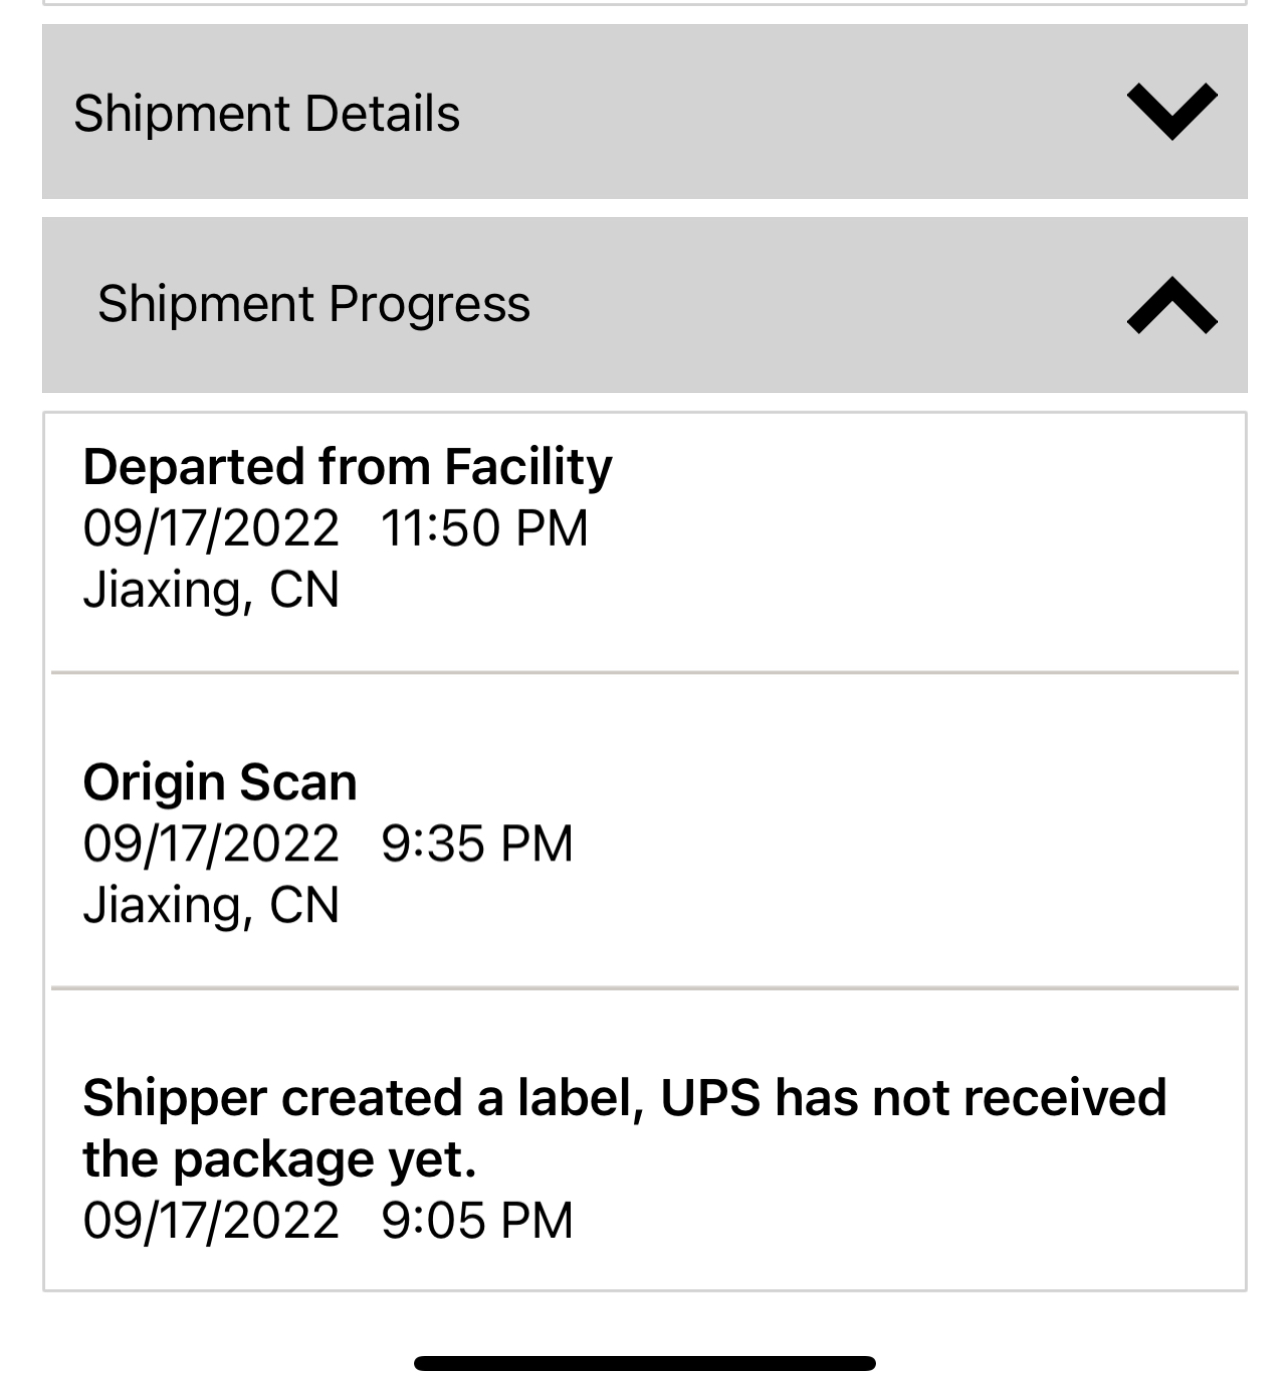The image size is (1284, 1395).
Task: Click the 9:35 PM origin scan time
Action: click(477, 843)
